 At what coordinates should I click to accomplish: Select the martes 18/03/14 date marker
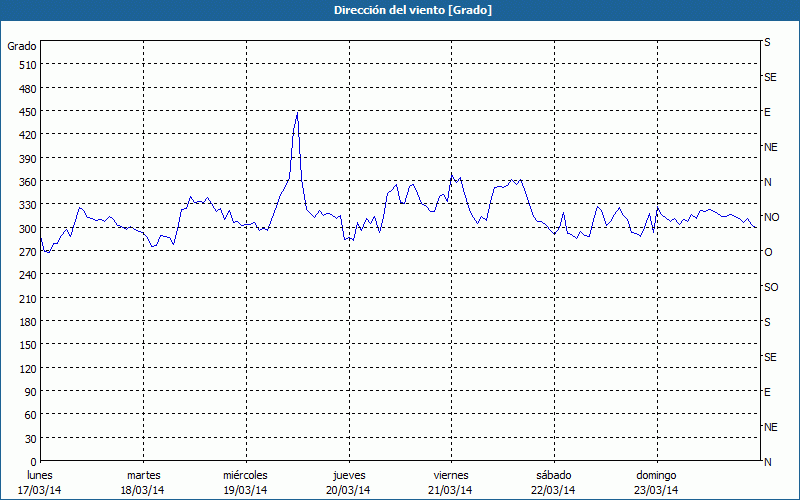tap(143, 482)
